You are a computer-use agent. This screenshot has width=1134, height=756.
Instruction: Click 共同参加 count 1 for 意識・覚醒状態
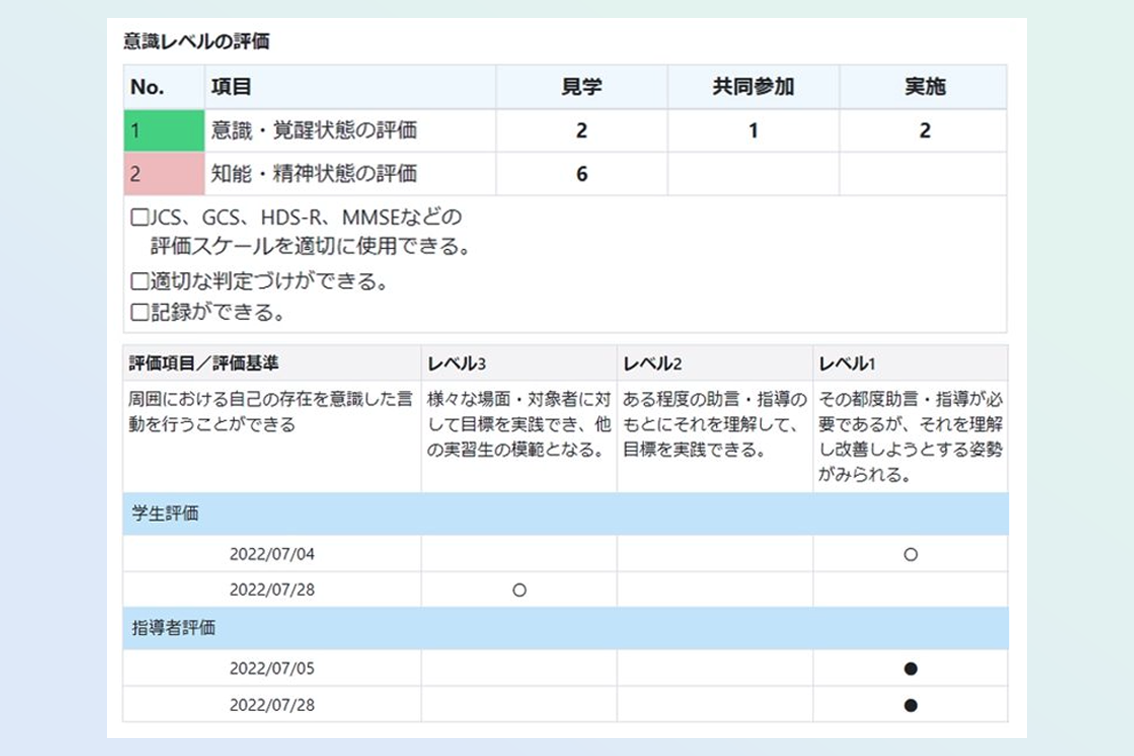(753, 131)
